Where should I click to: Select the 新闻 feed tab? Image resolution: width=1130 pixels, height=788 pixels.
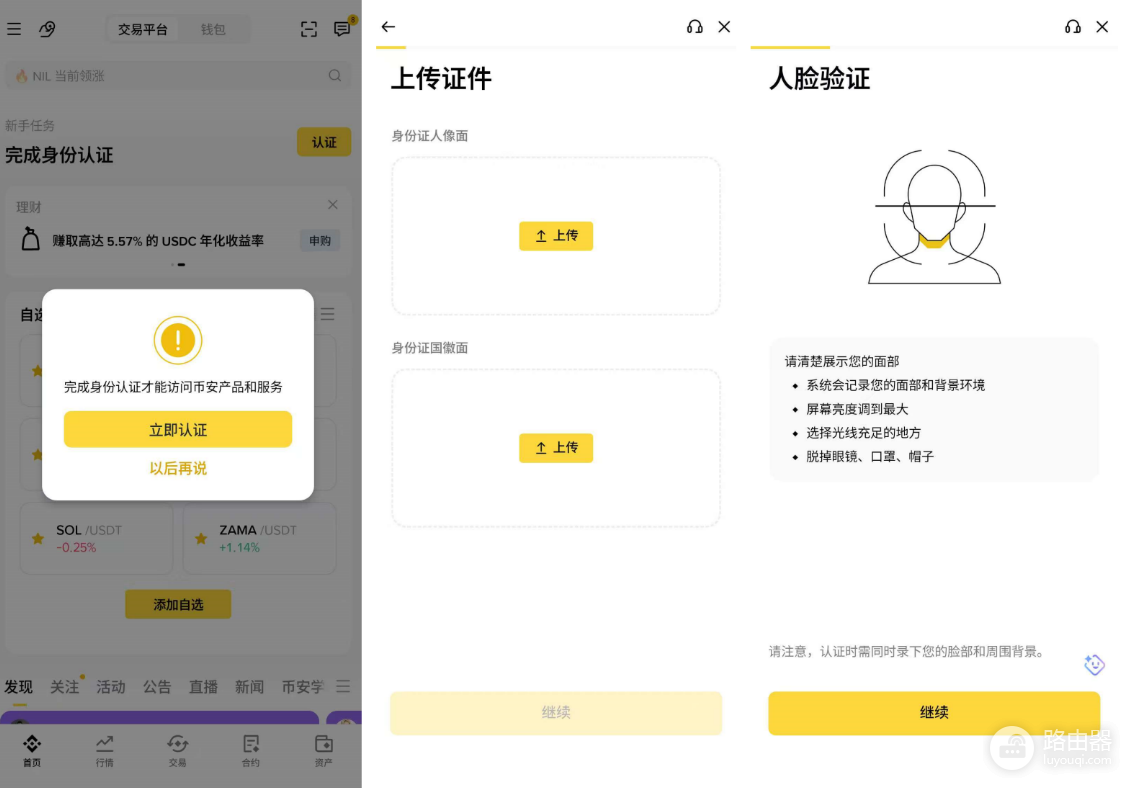pyautogui.click(x=249, y=687)
